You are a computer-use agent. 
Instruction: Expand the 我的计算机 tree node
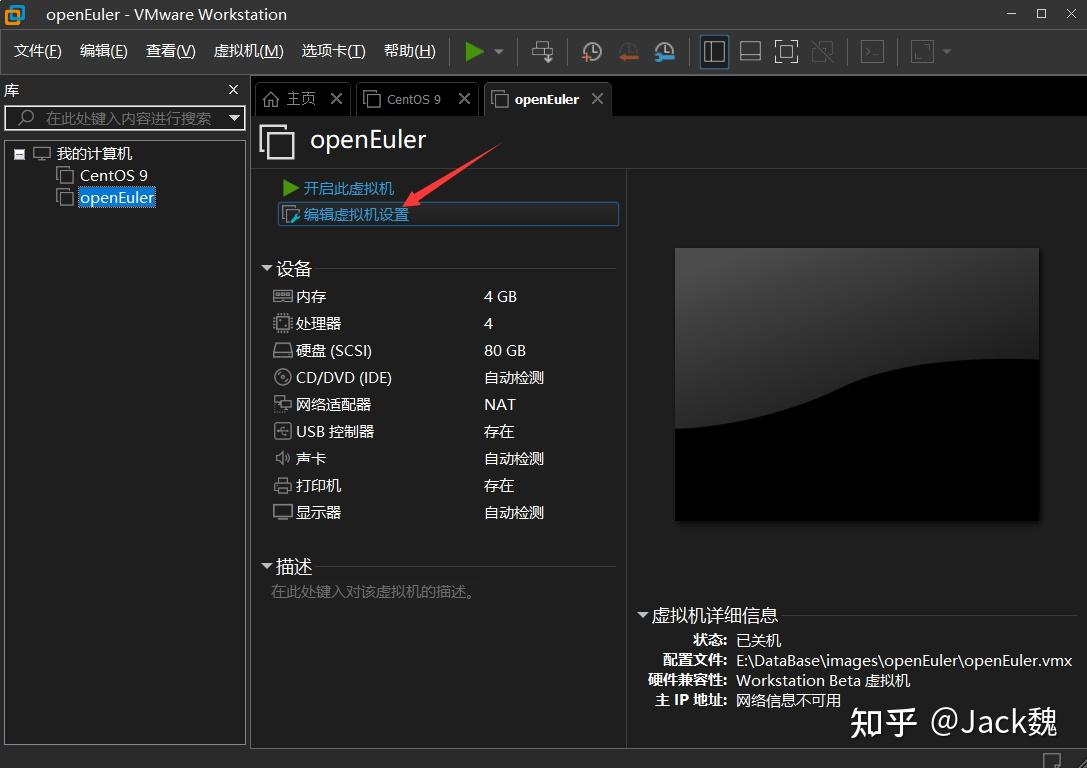tap(20, 153)
